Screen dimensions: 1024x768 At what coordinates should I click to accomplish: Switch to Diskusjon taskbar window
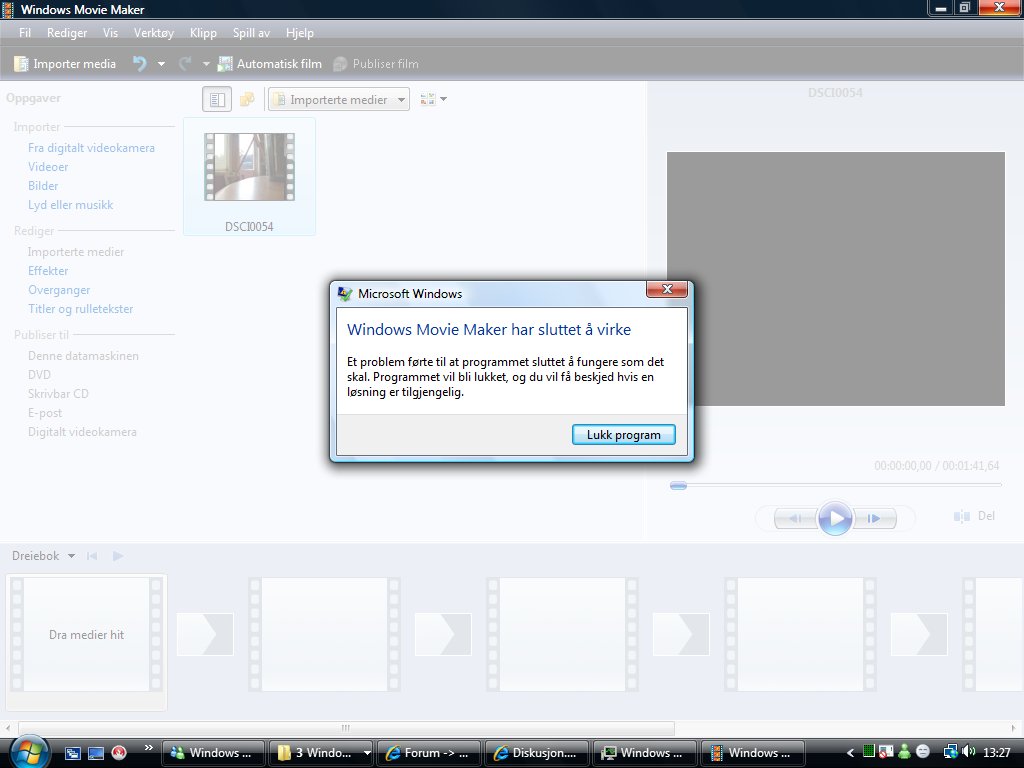click(537, 753)
